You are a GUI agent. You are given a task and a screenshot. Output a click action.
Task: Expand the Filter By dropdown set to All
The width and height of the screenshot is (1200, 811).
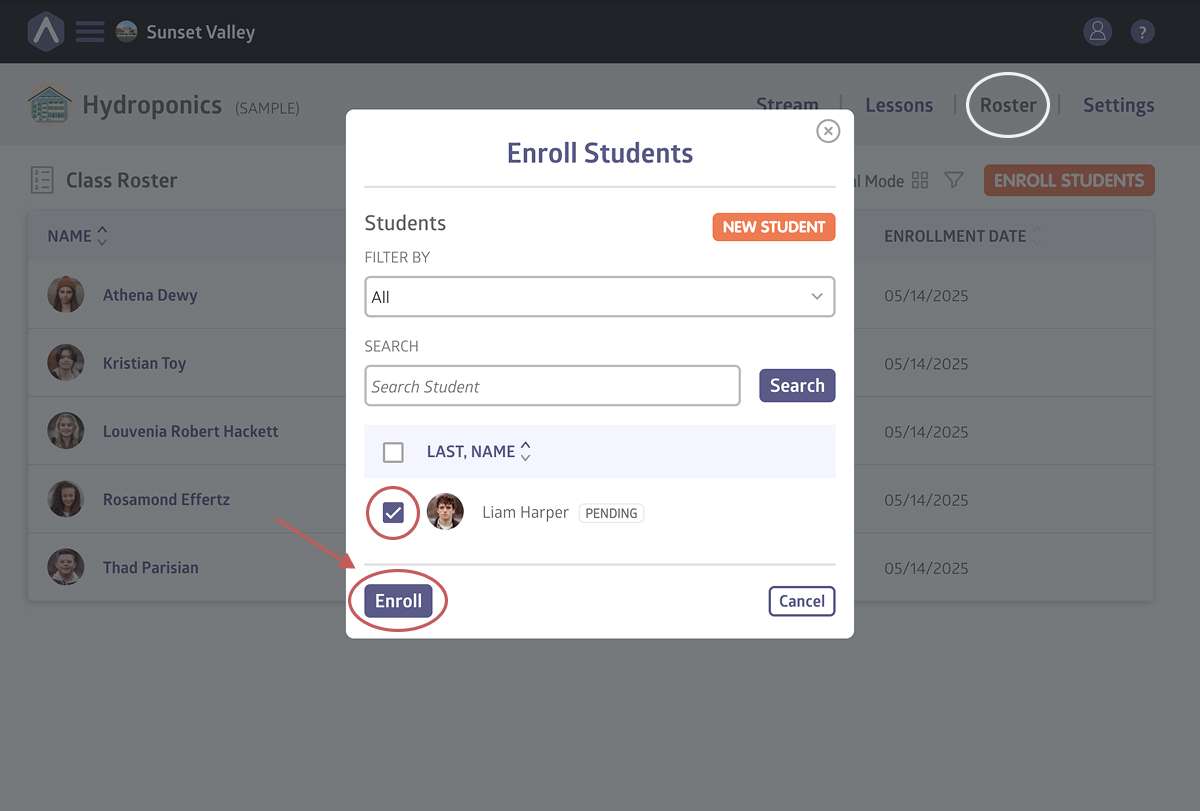coord(599,297)
